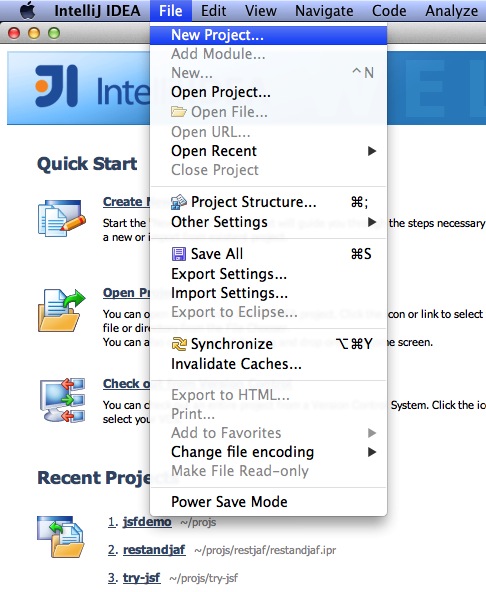Open the jsfdemo recent project link
486x592 pixels.
147,522
